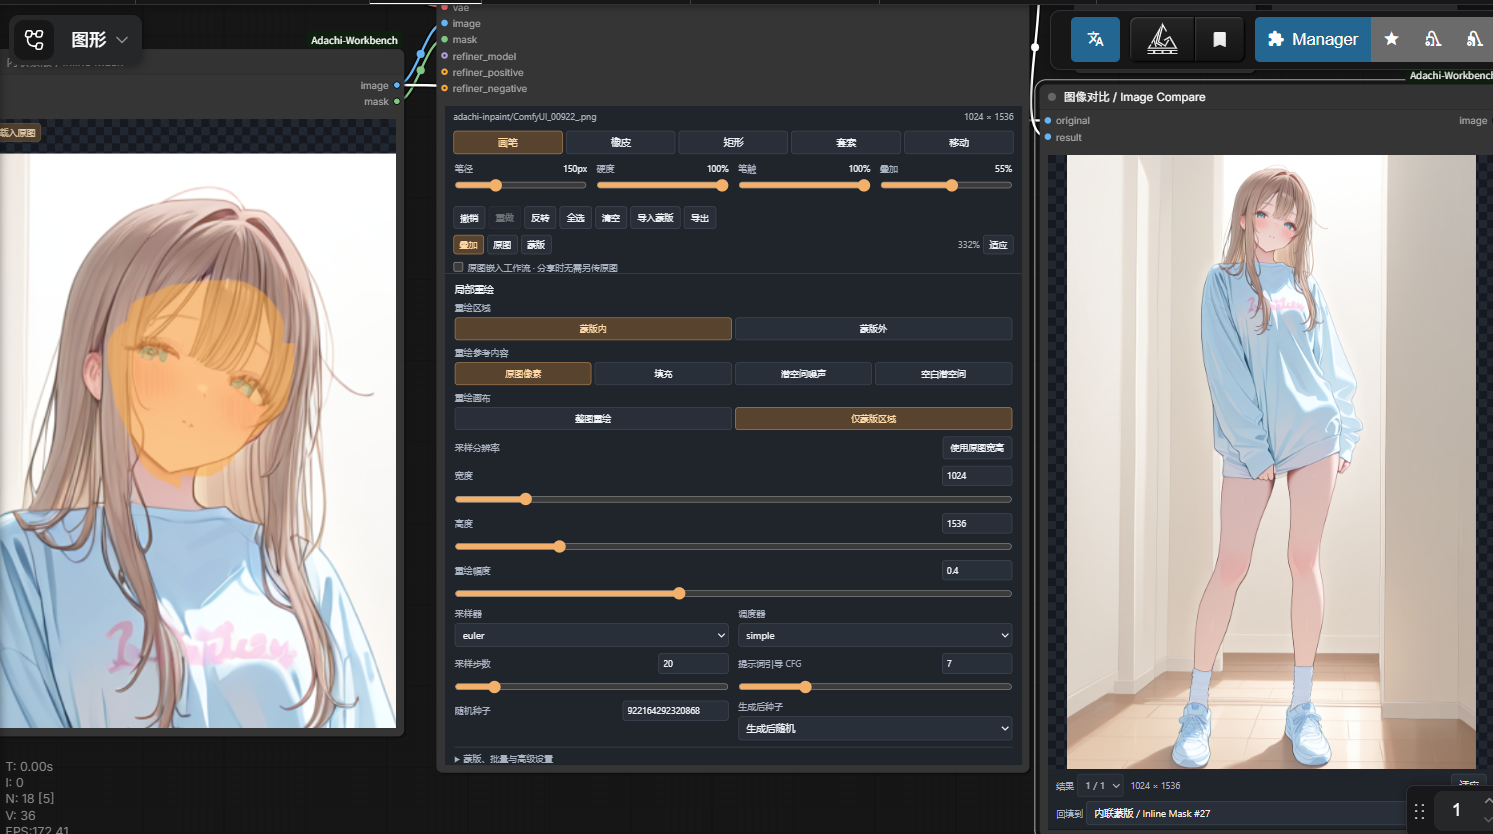1493x834 pixels.
Task: Click the left node's image output port
Action: (397, 85)
